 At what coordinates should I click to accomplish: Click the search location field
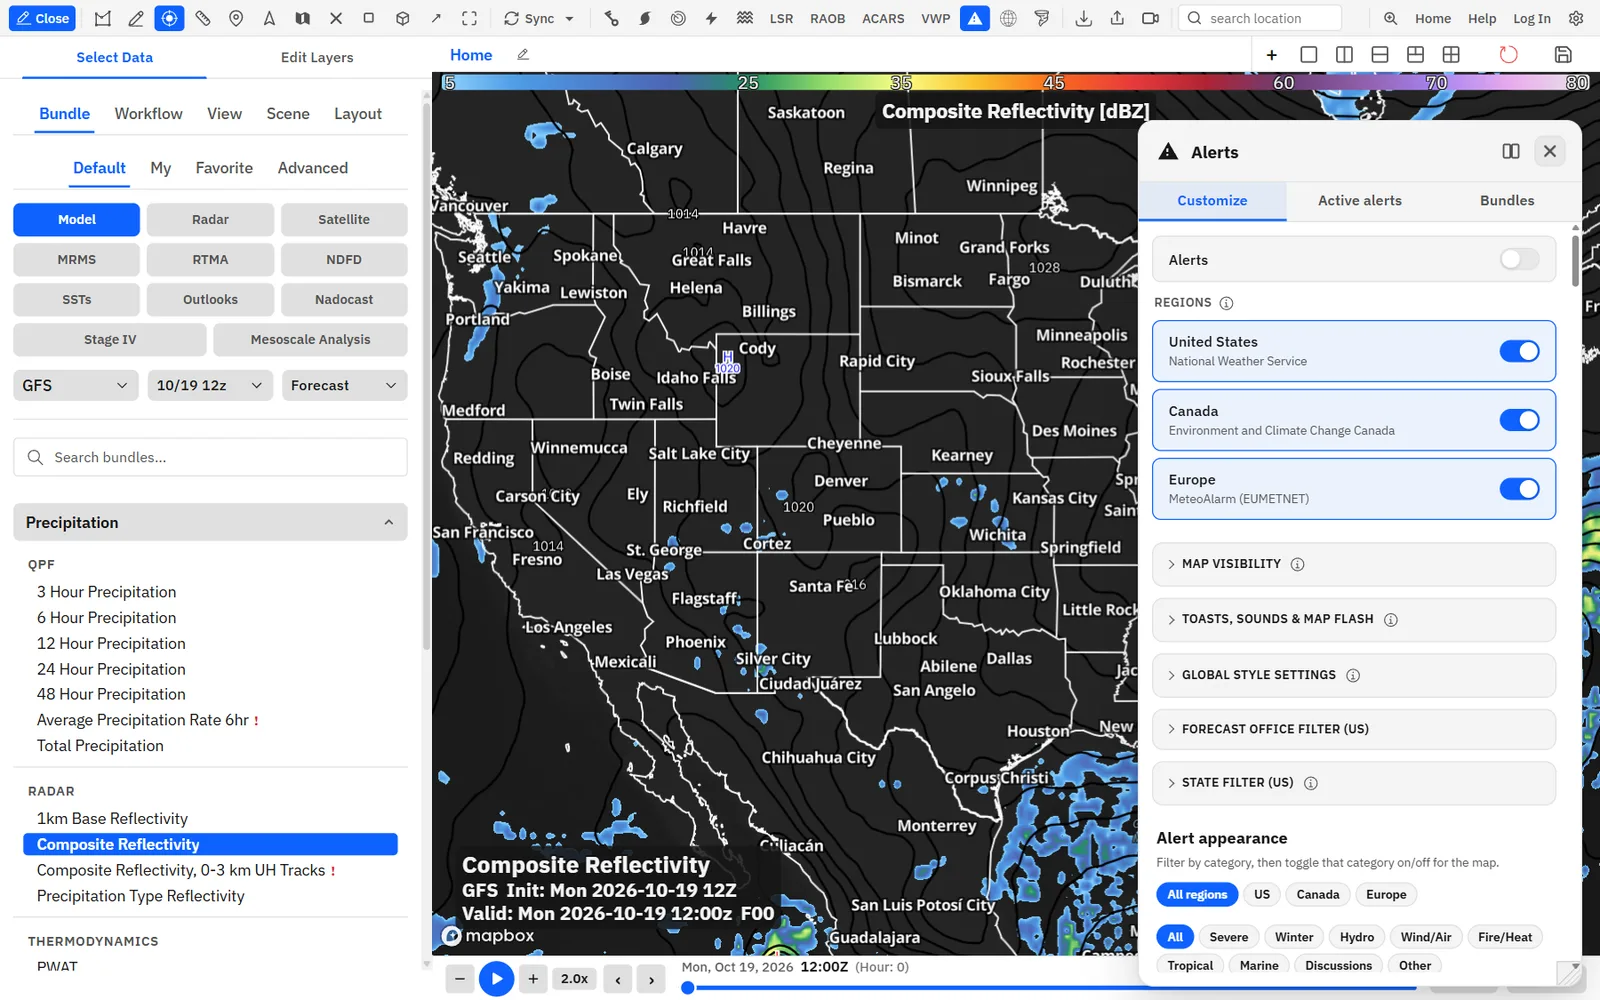point(1260,18)
